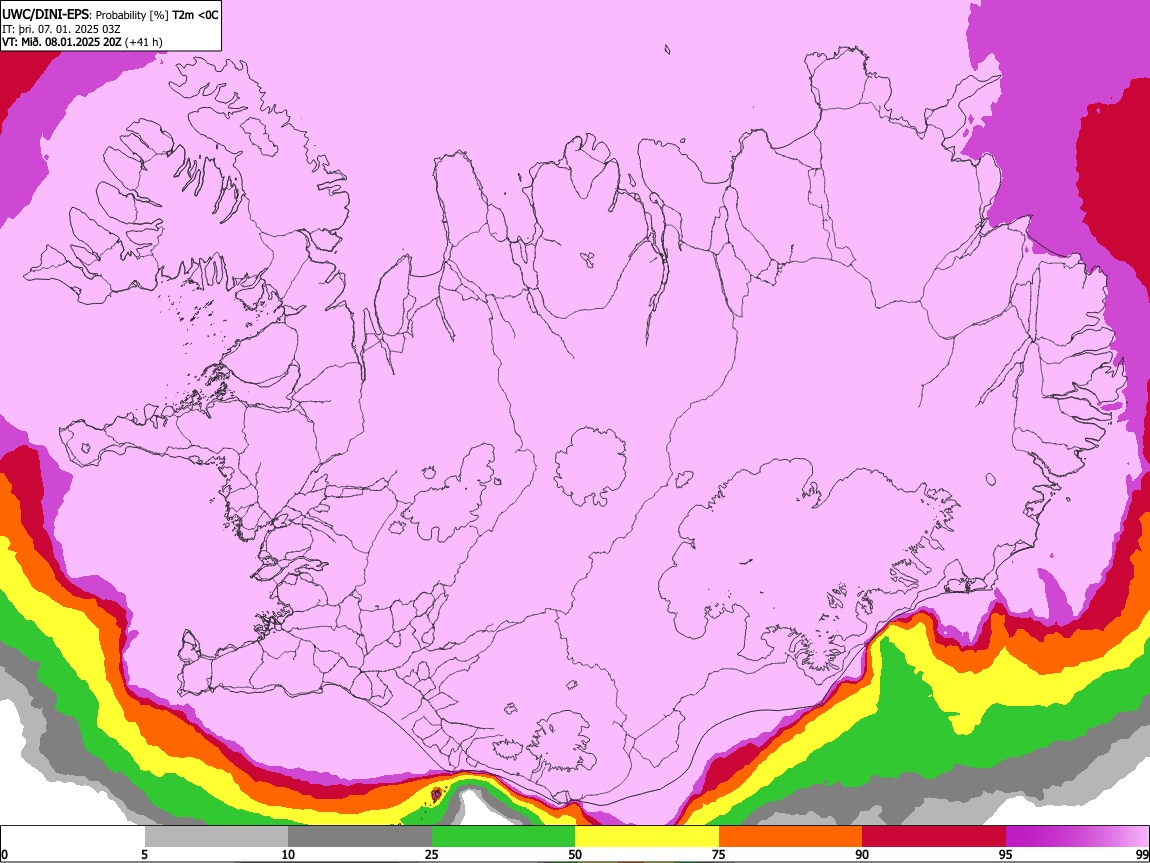The height and width of the screenshot is (863, 1150).
Task: Click the legend value '75'
Action: [719, 855]
